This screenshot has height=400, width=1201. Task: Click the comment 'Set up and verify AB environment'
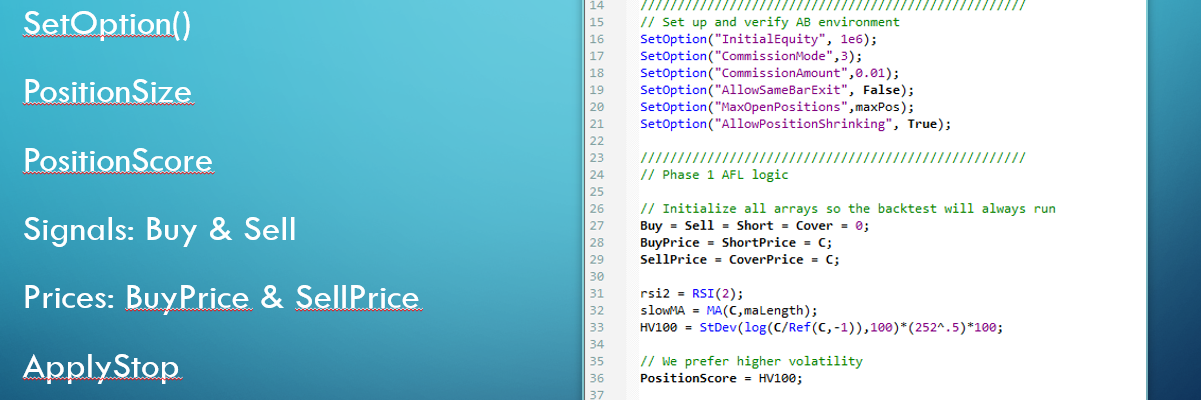click(x=770, y=22)
